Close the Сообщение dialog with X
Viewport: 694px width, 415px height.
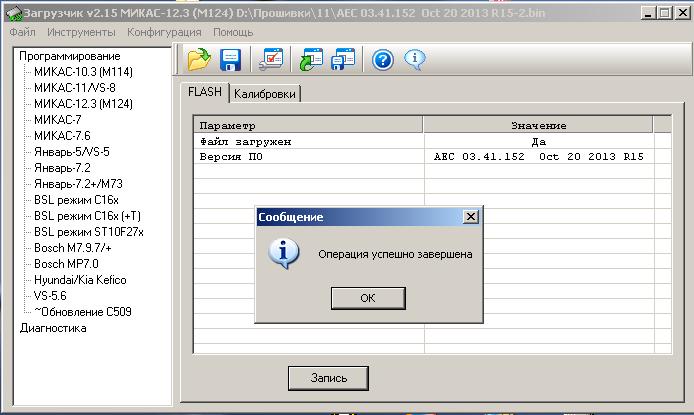tap(470, 217)
